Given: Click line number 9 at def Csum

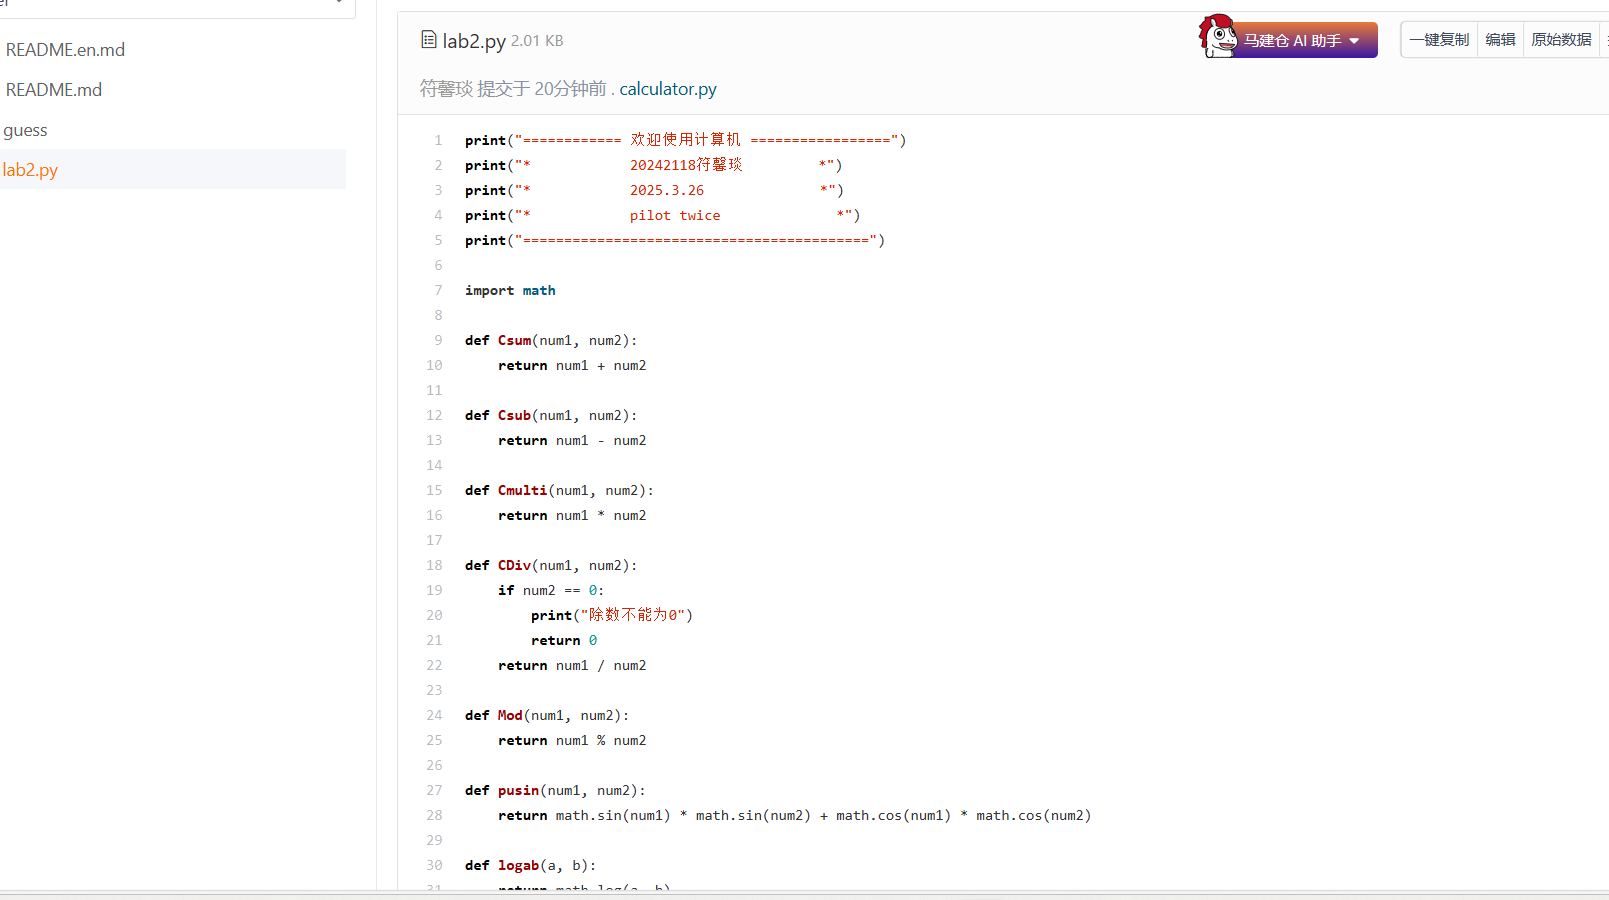Looking at the screenshot, I should pyautogui.click(x=438, y=340).
